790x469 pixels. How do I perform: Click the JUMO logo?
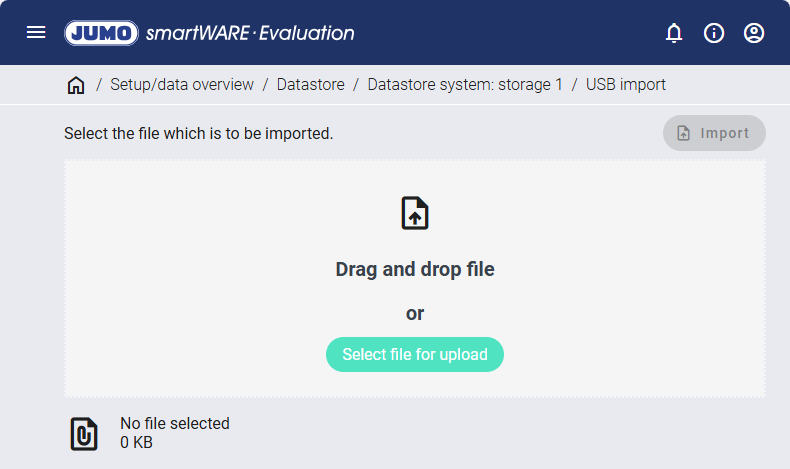[101, 33]
